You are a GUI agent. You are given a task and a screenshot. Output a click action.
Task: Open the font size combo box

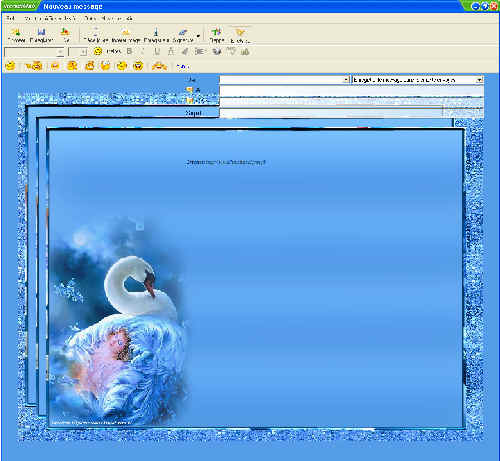(78, 52)
